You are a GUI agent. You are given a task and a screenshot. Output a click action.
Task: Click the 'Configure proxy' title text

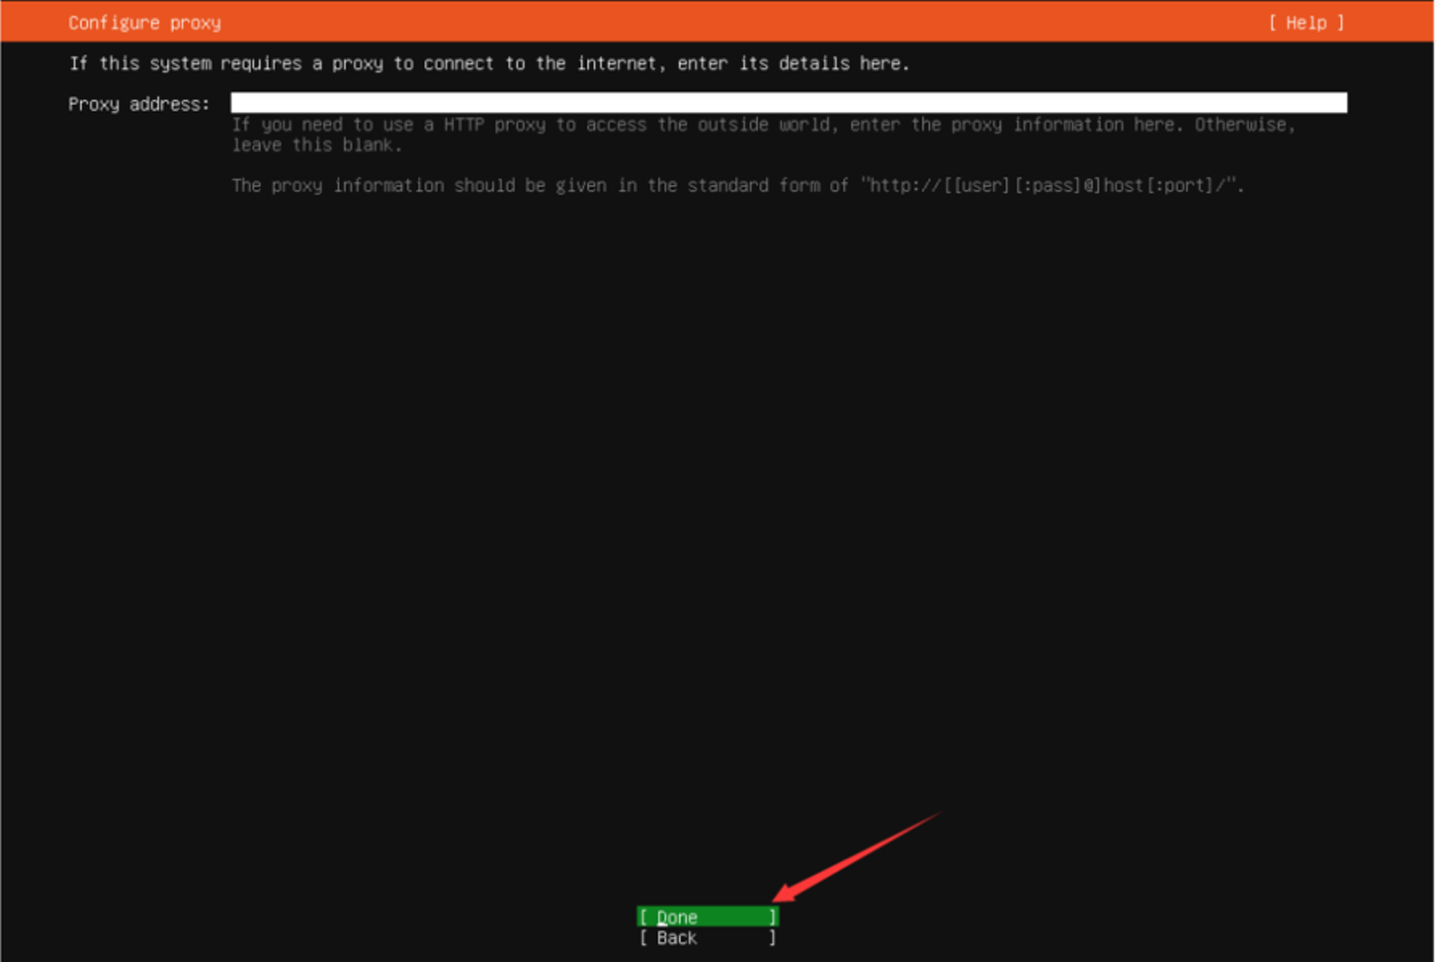144,22
